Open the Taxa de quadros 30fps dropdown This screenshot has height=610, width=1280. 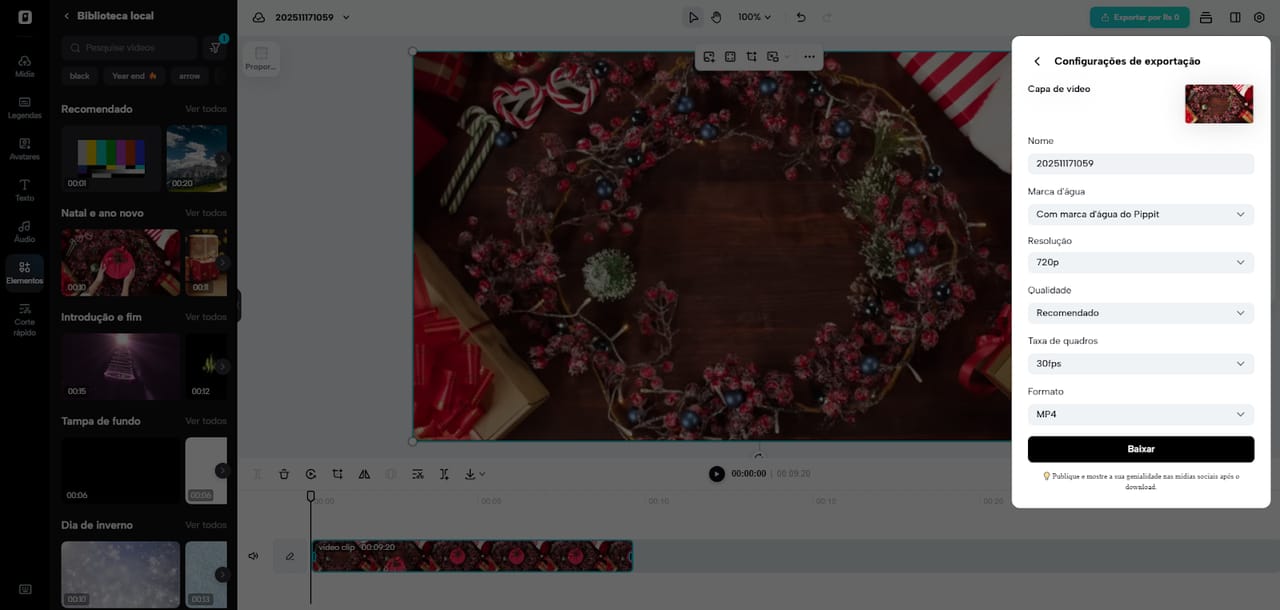pyautogui.click(x=1140, y=364)
